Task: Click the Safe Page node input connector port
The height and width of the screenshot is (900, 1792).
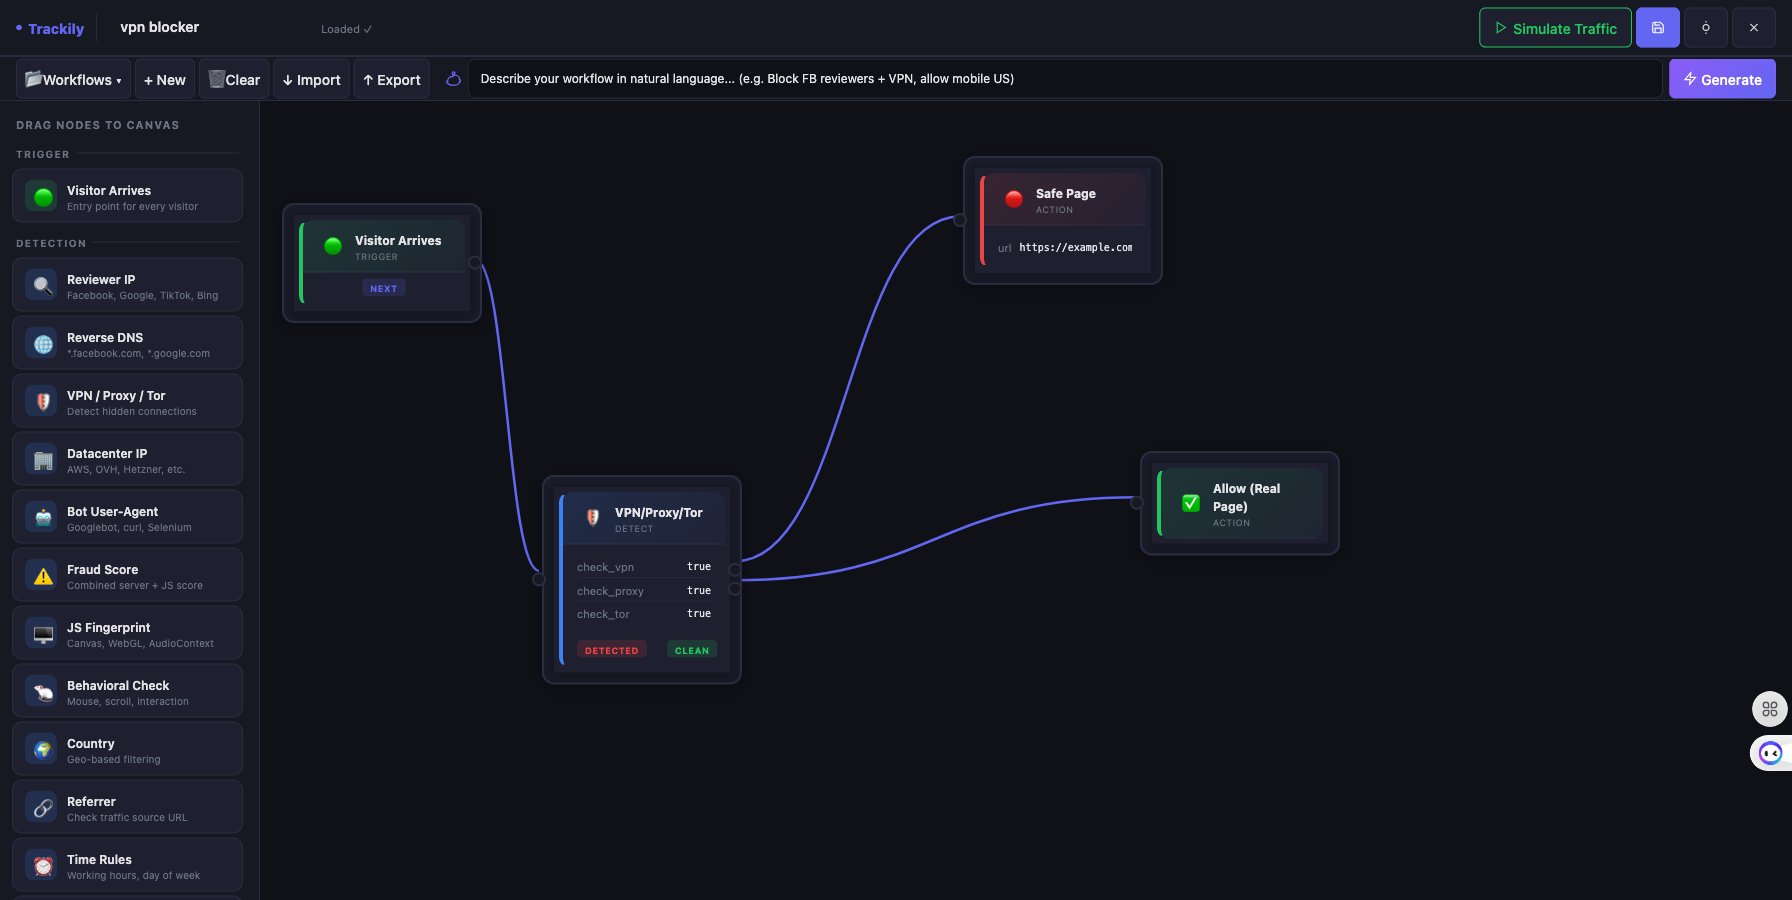Action: click(x=960, y=220)
